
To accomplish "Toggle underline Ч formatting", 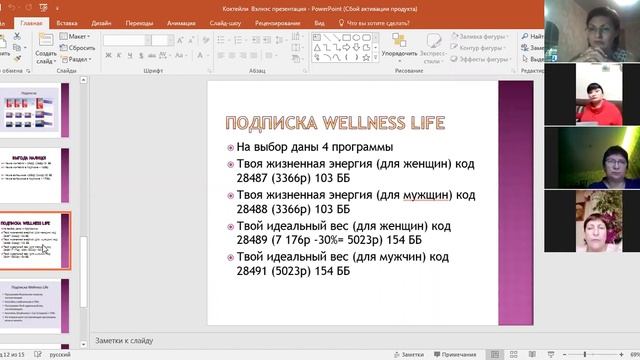I will pos(130,56).
